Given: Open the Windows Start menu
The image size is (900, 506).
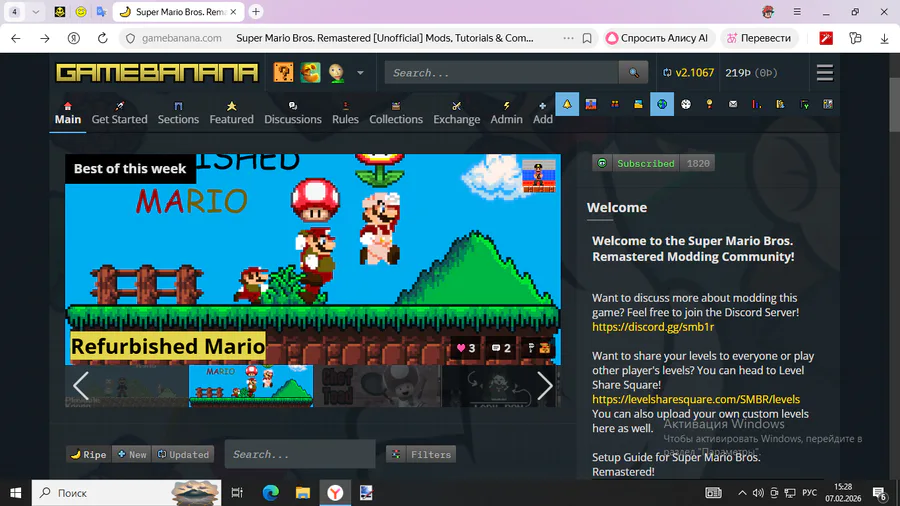Looking at the screenshot, I should [x=15, y=493].
